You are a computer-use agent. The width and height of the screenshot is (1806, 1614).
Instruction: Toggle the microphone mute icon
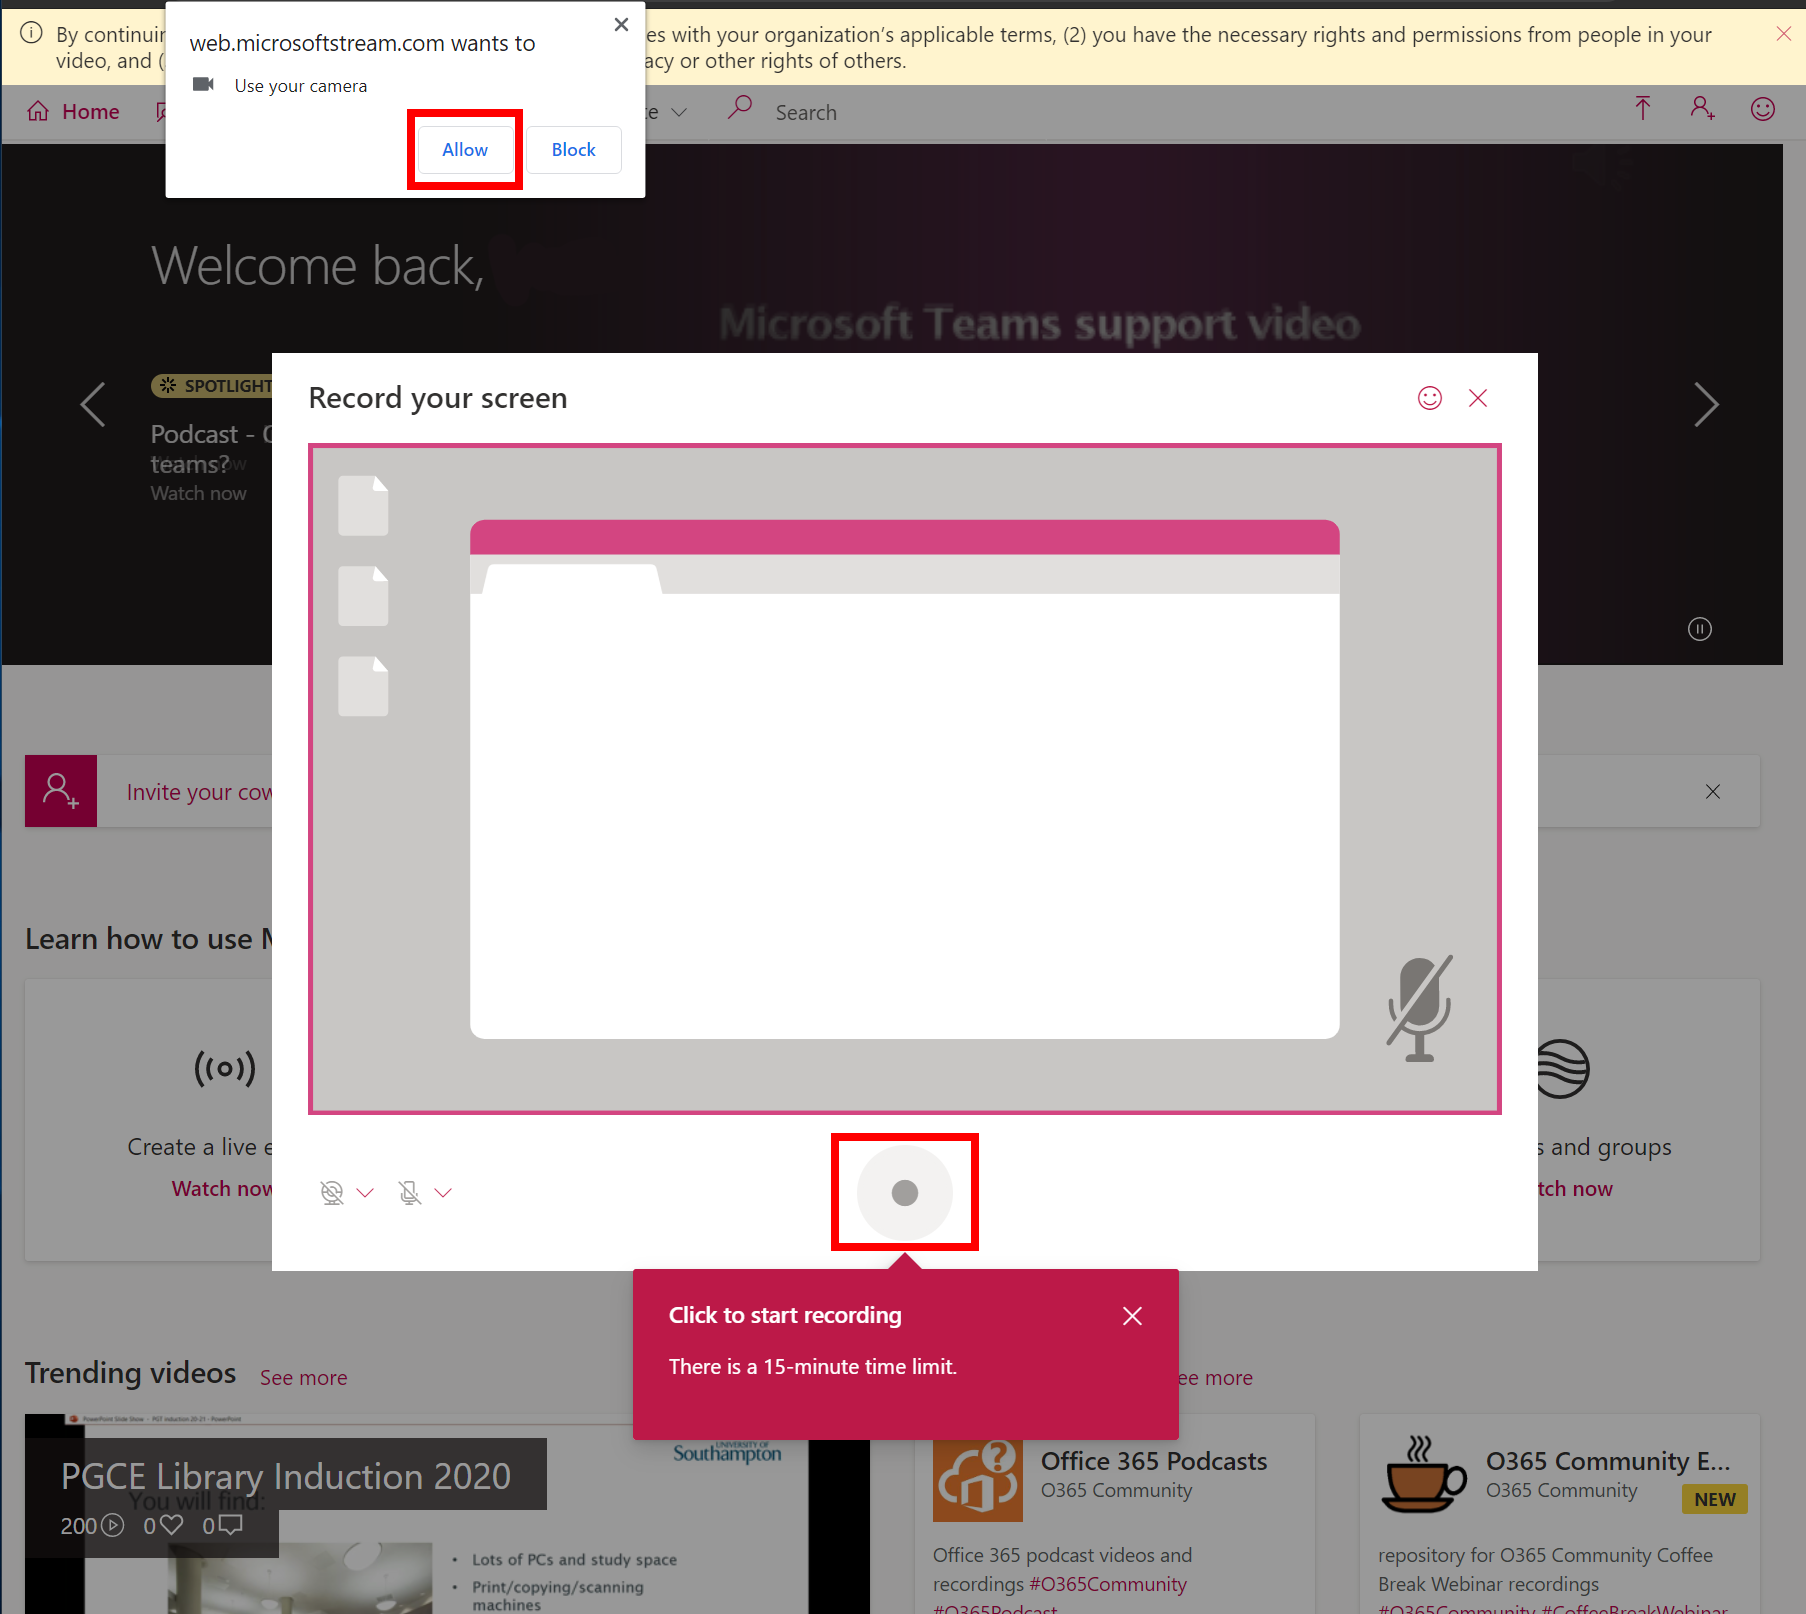pos(410,1192)
